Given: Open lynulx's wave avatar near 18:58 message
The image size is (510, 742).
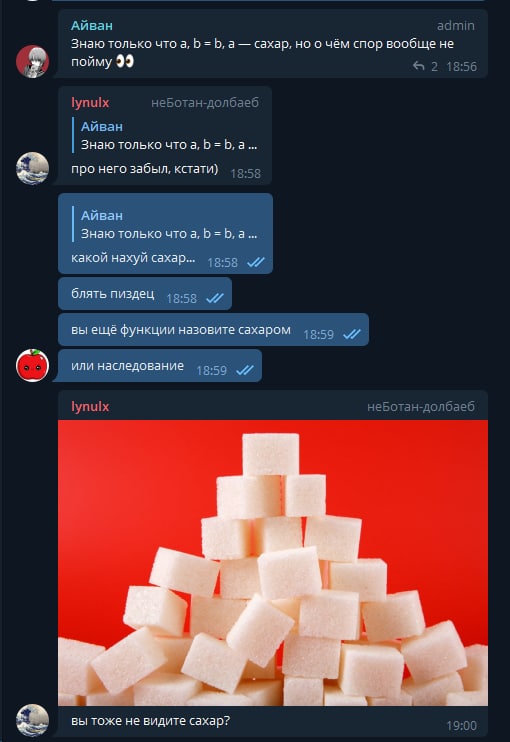Looking at the screenshot, I should [x=33, y=168].
